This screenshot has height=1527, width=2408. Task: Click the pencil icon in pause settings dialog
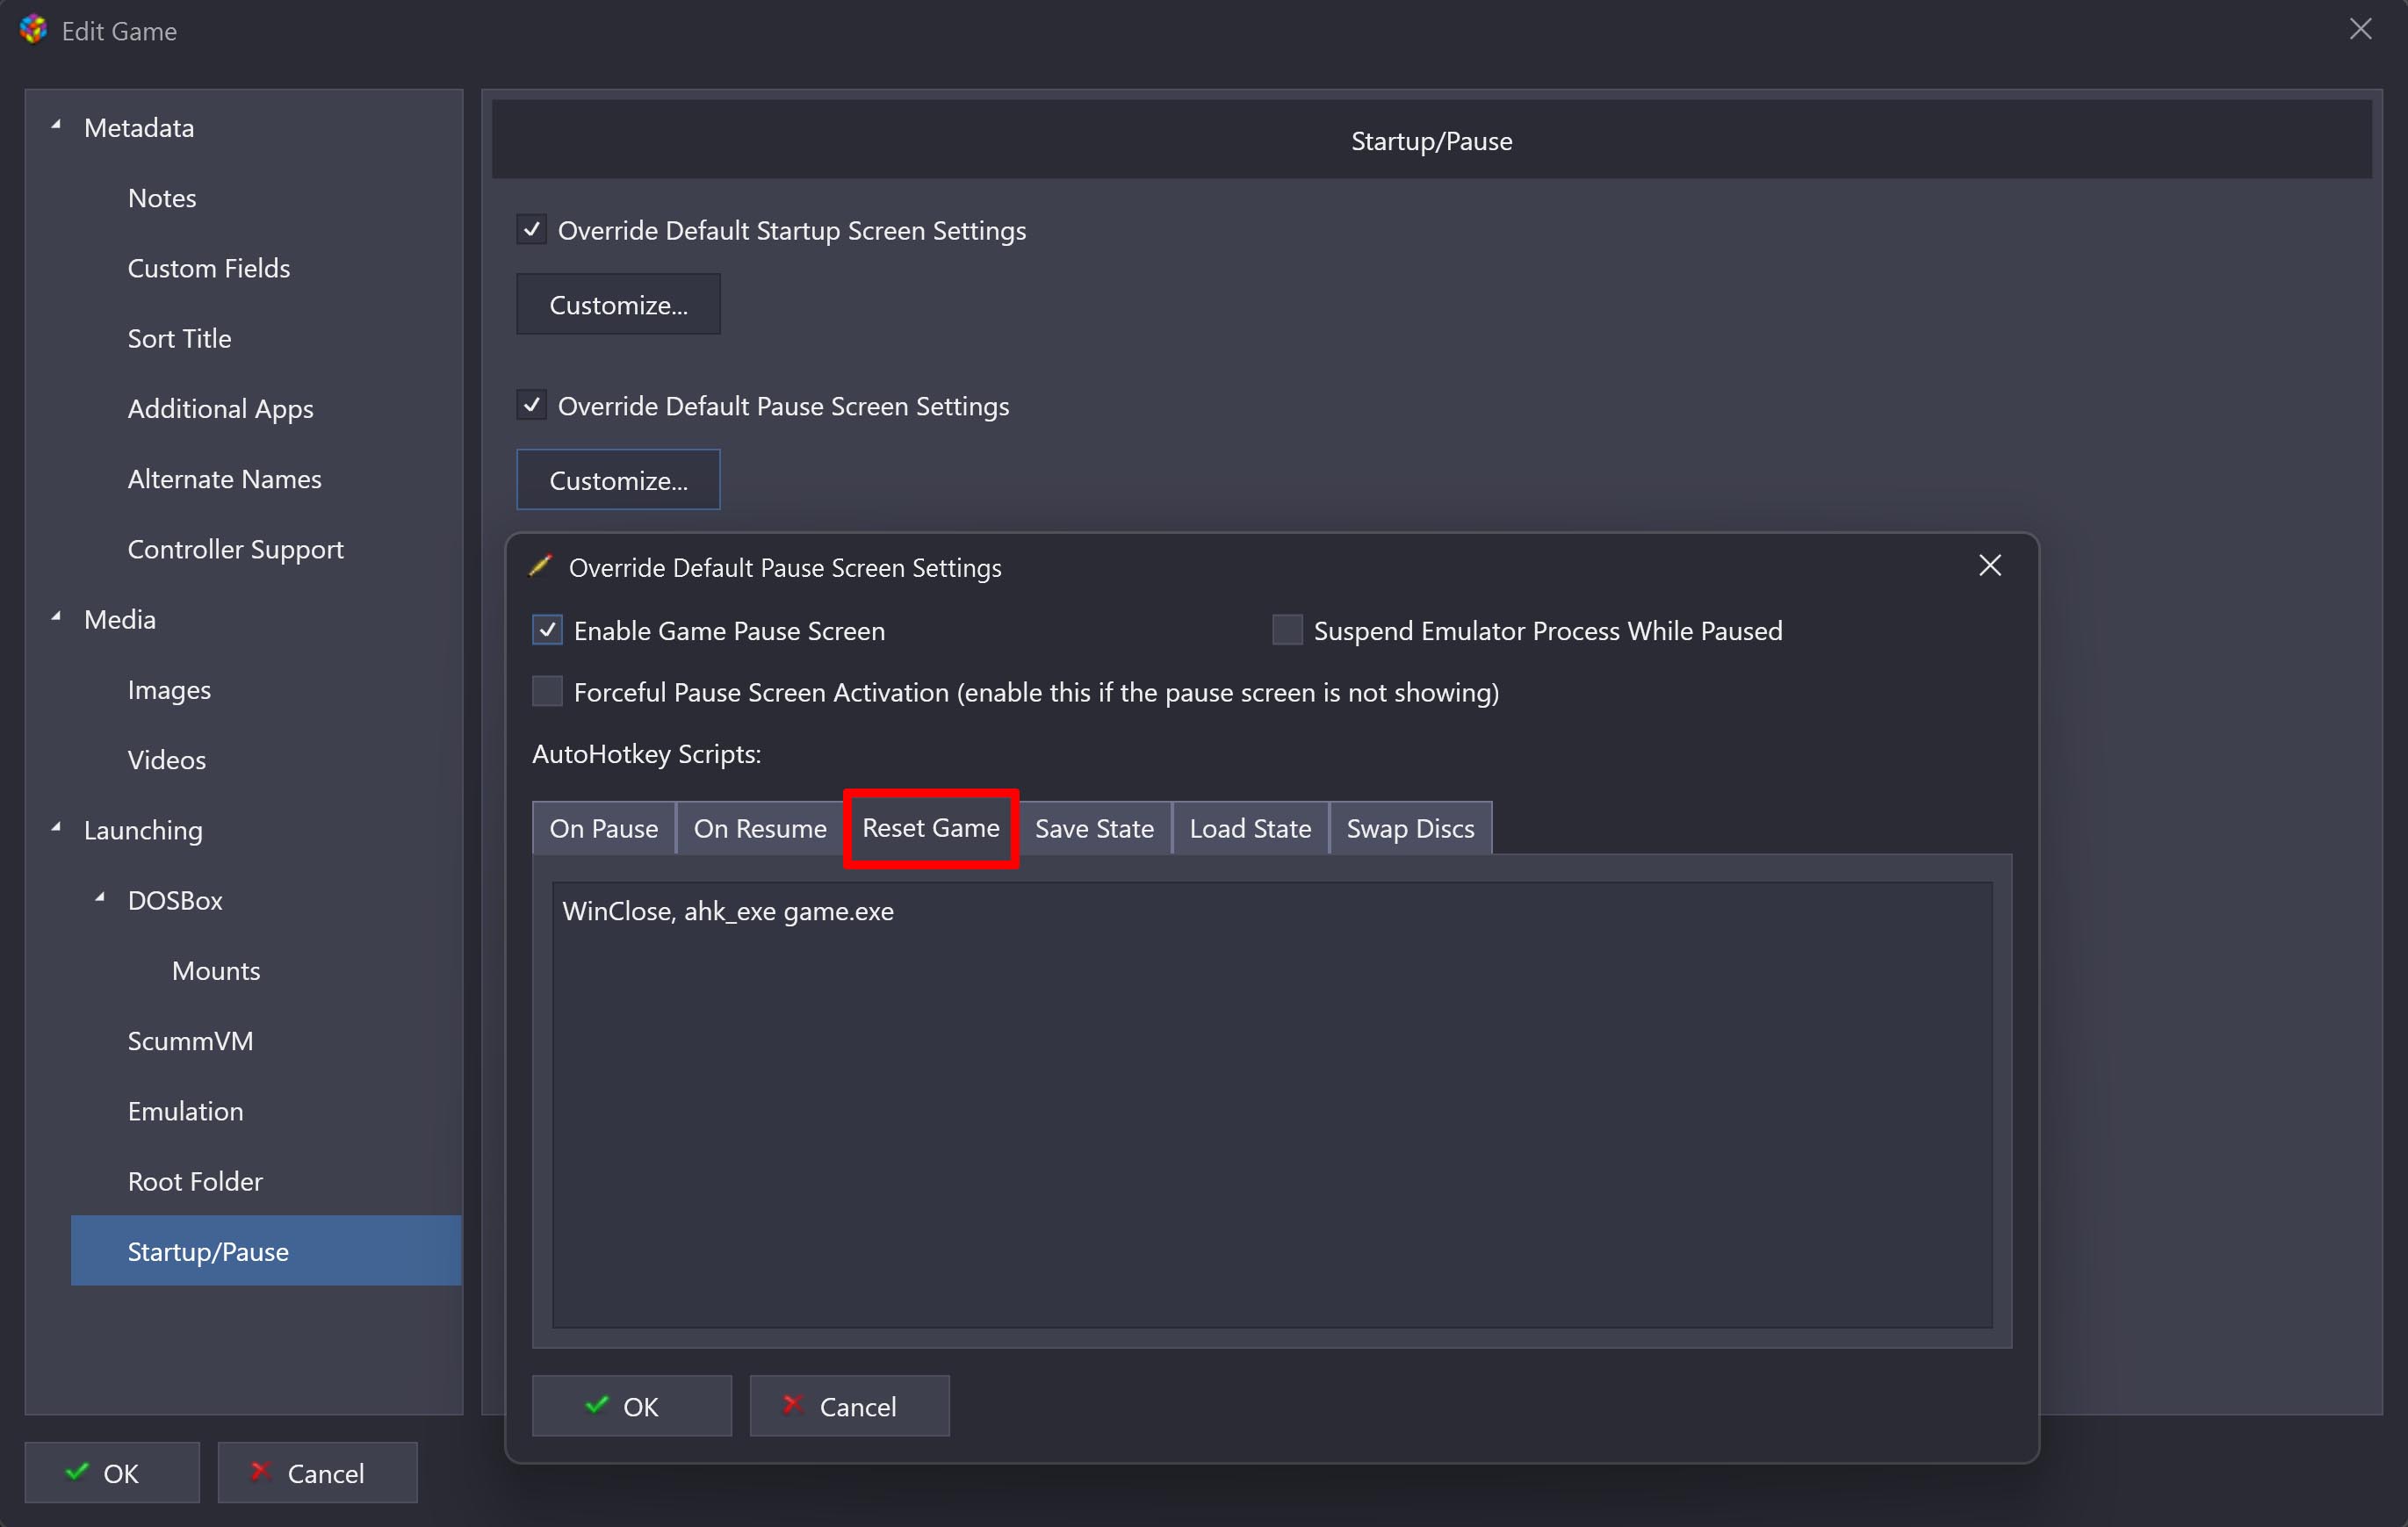[x=540, y=567]
